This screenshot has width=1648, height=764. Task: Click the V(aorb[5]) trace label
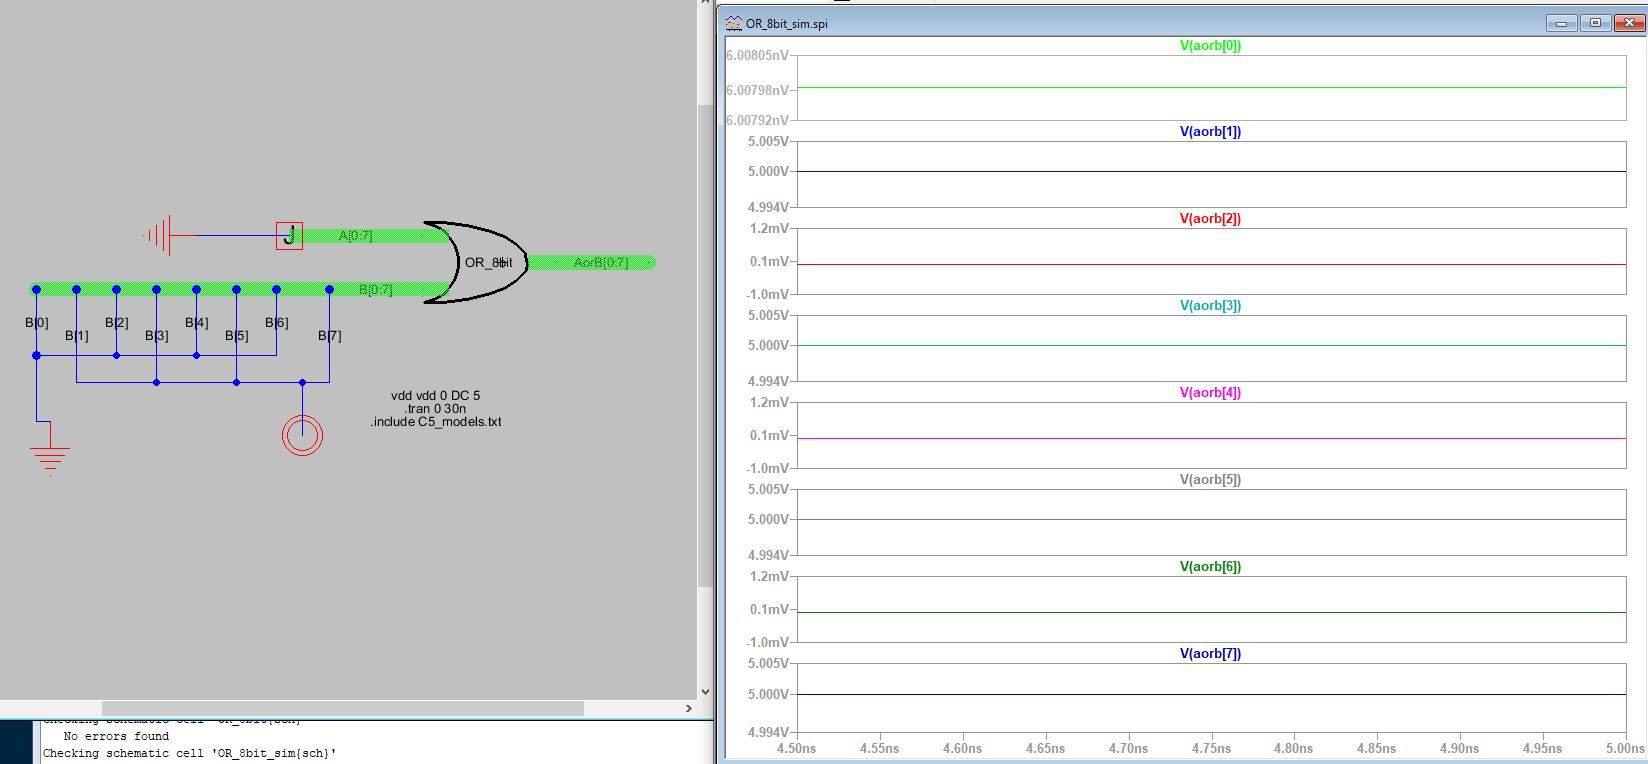point(1210,479)
